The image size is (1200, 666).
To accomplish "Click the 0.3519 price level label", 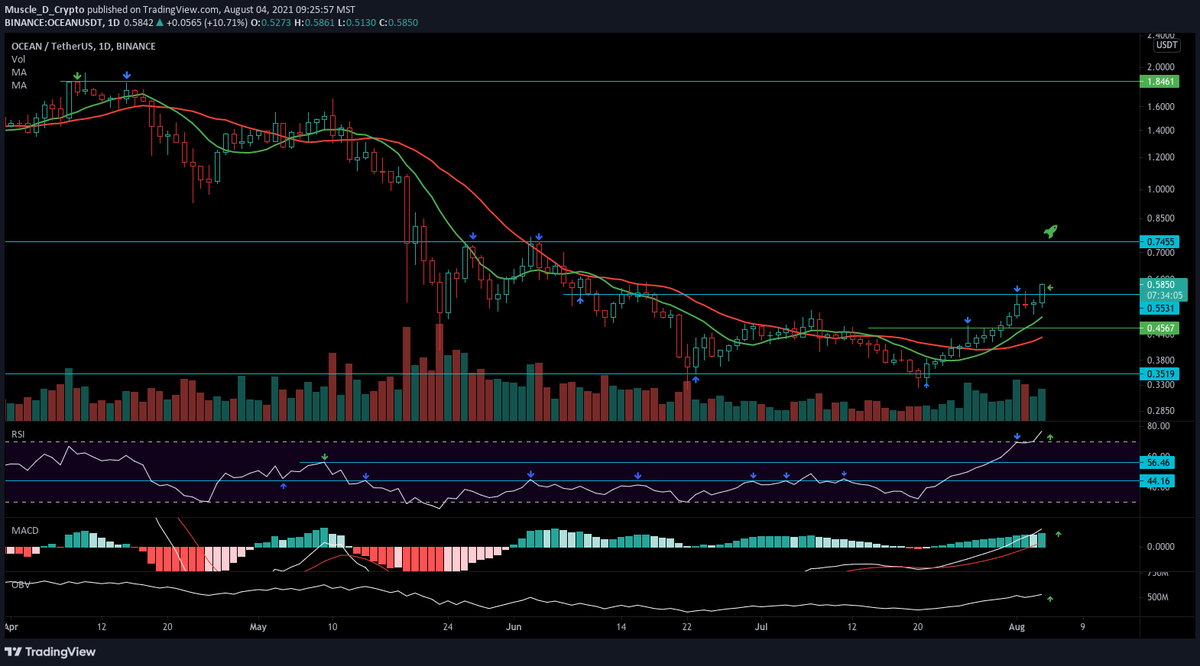I will tap(1159, 374).
